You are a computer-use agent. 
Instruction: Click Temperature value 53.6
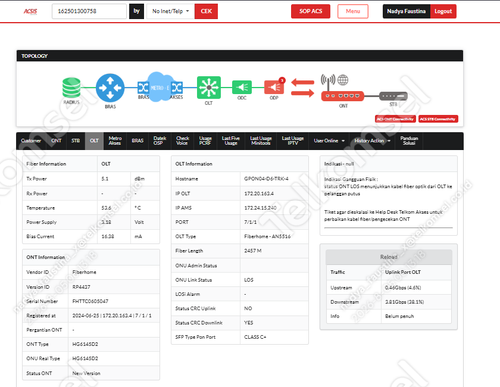pyautogui.click(x=106, y=208)
